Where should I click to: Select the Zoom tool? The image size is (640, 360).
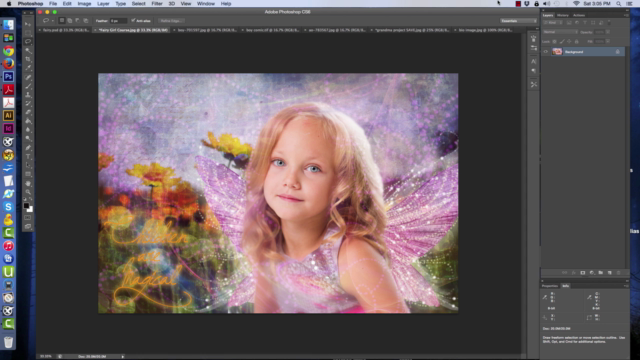click(x=28, y=192)
